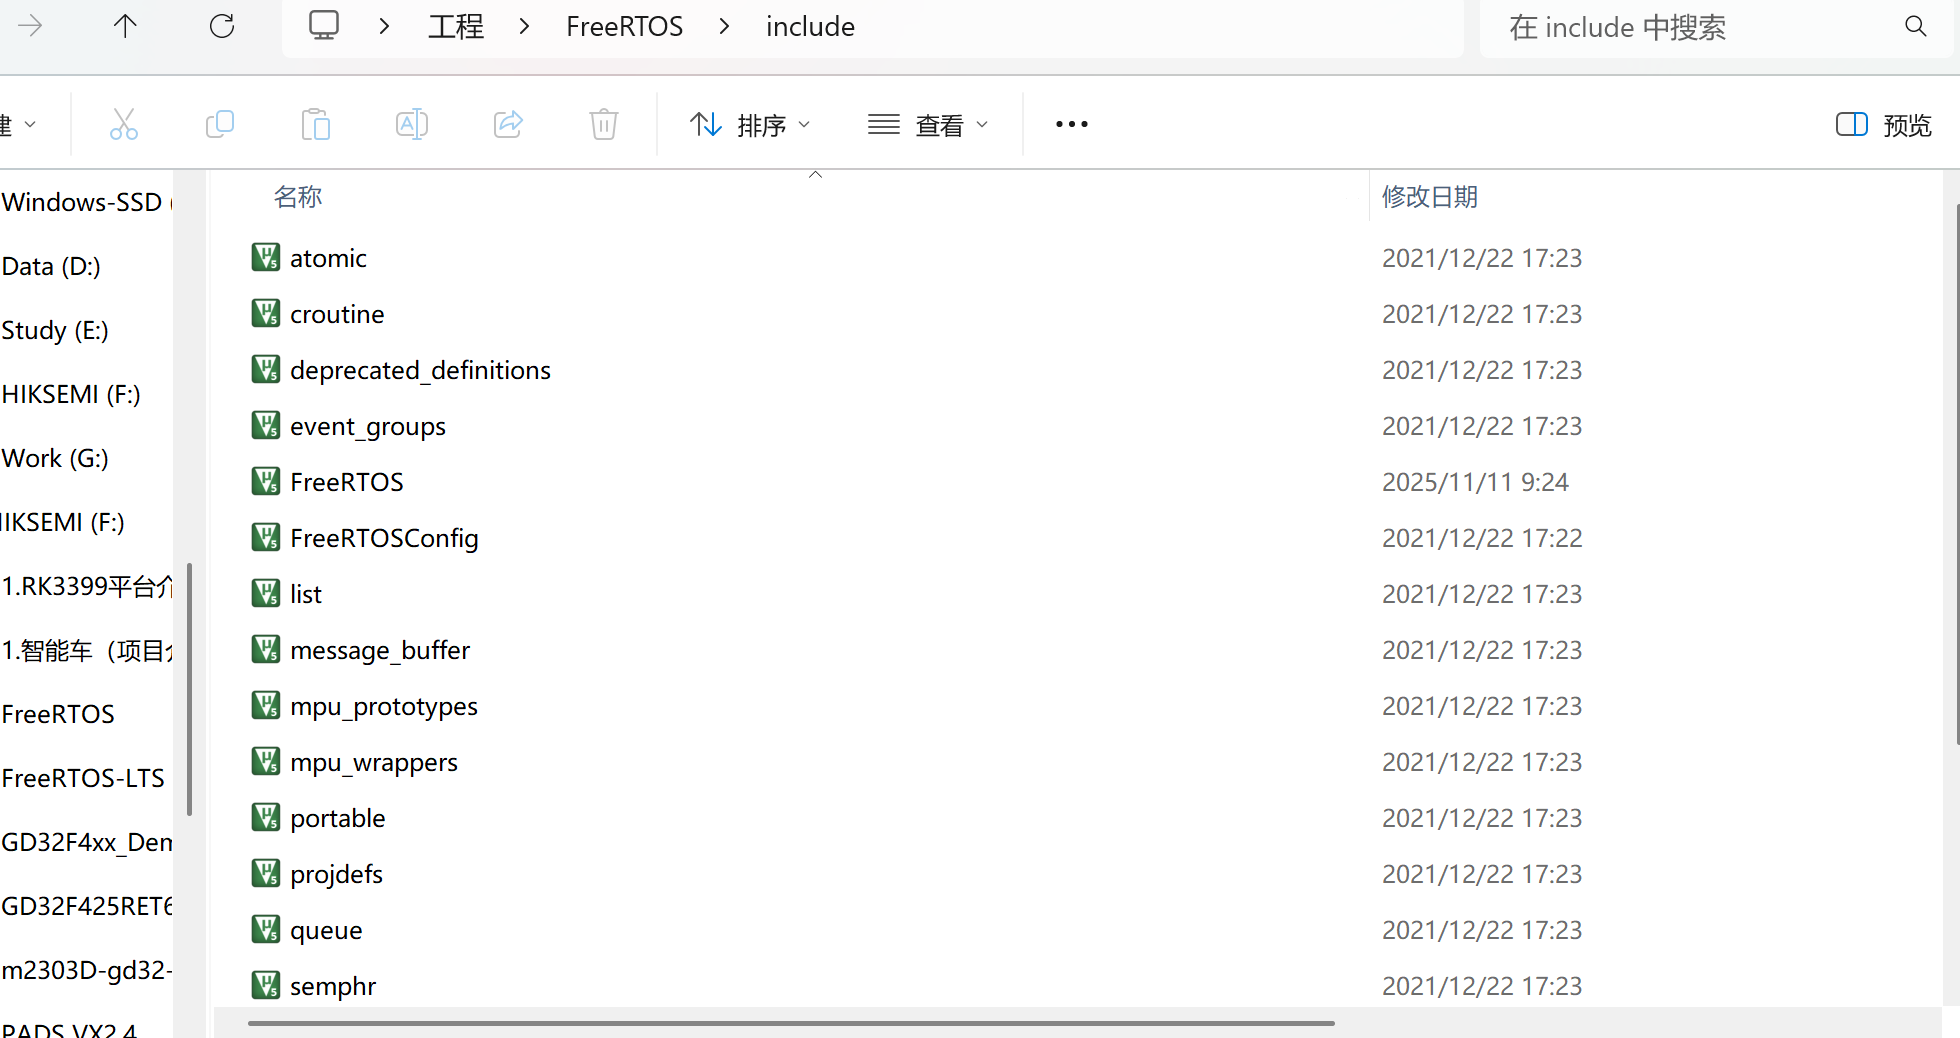Click the 2025/11/11 9:24 date cell
Screen dimensions: 1960x1038
point(1475,482)
